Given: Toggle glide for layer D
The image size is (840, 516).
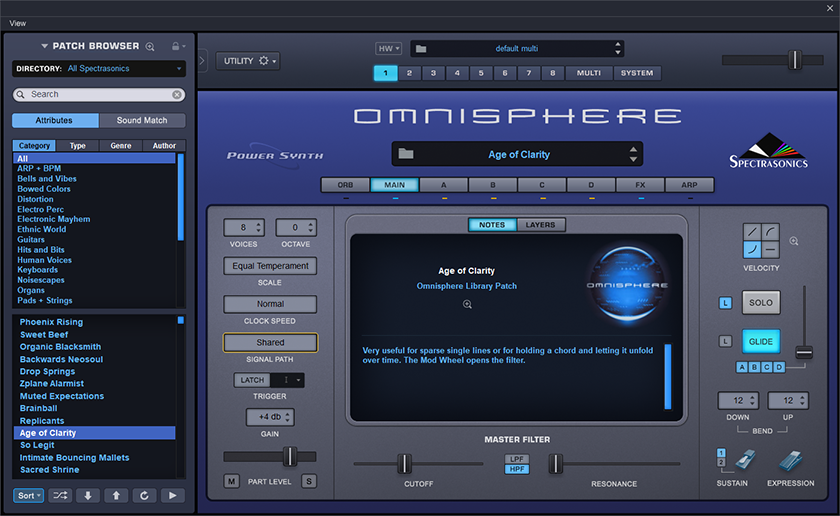Looking at the screenshot, I should 779,367.
